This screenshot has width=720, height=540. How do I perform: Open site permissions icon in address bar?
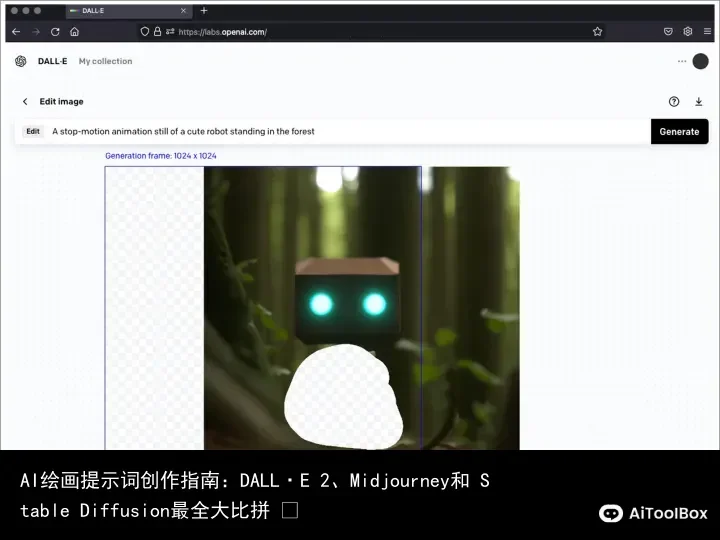click(170, 32)
